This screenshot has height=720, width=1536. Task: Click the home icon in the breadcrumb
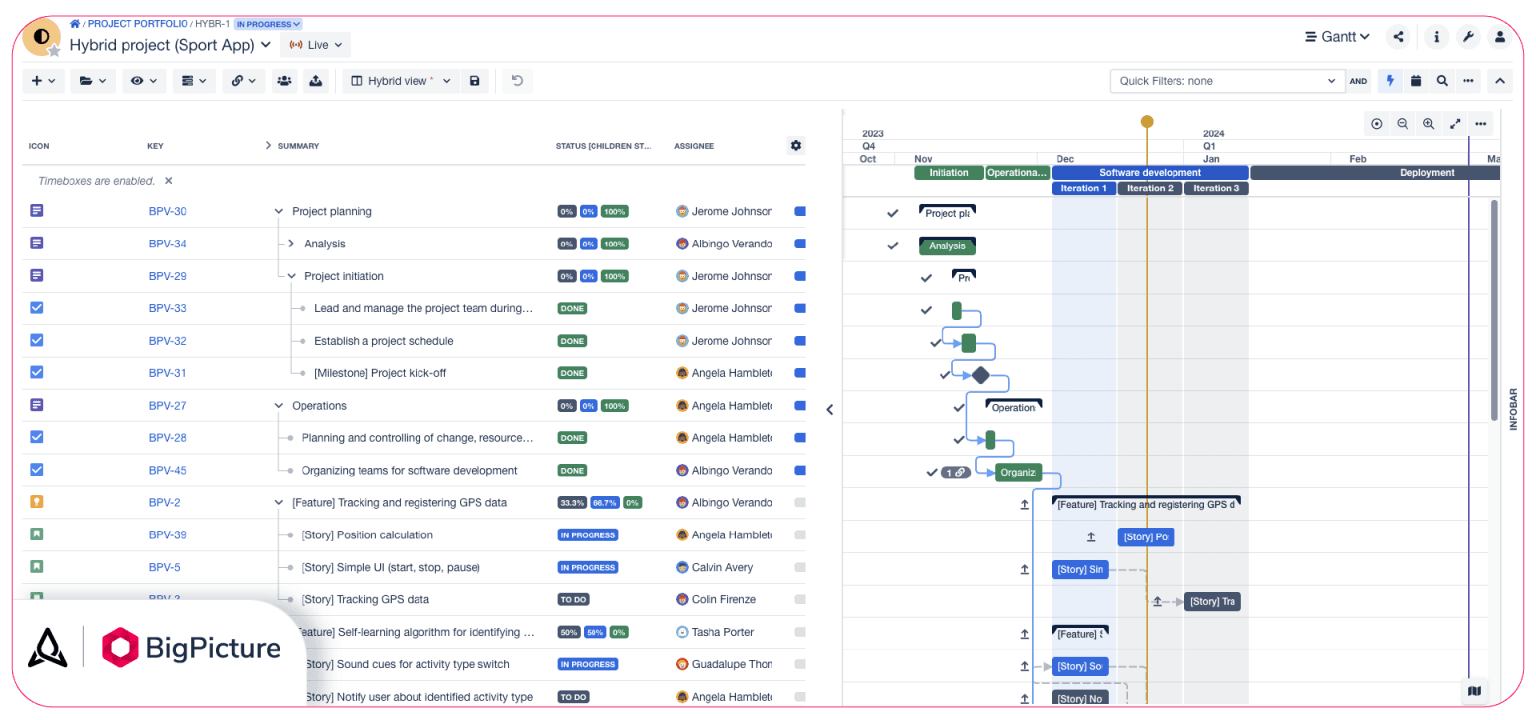75,24
